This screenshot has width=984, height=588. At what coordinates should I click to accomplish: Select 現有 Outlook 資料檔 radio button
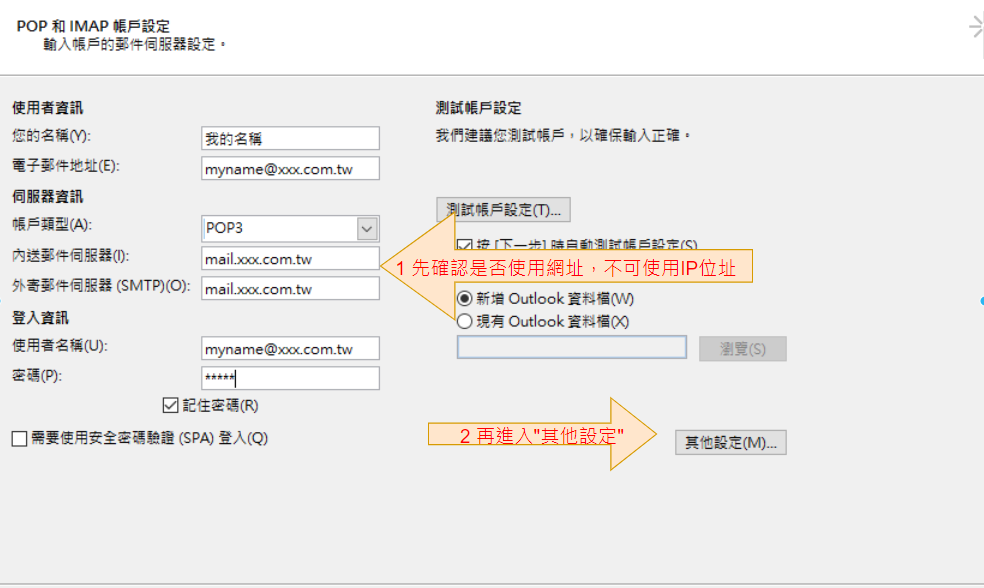tap(465, 321)
